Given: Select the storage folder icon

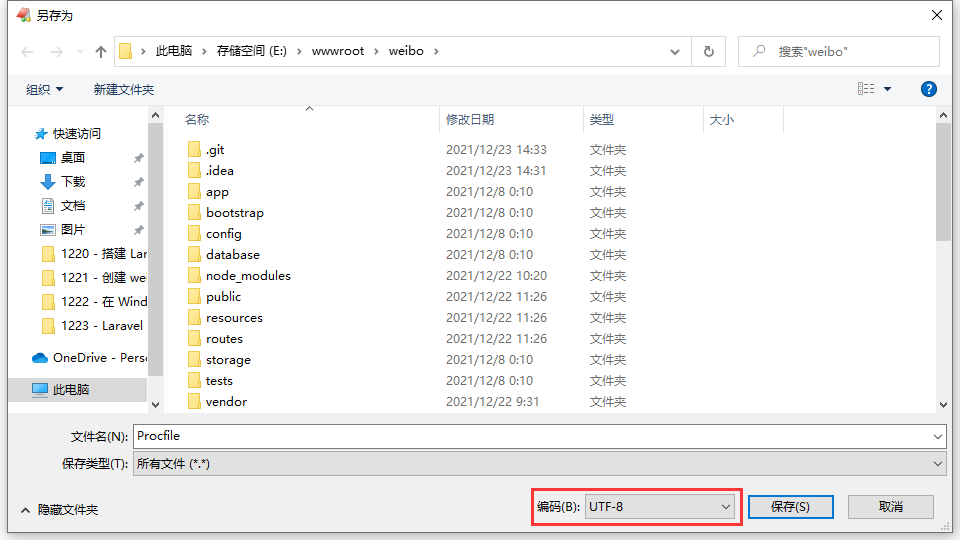Looking at the screenshot, I should 195,359.
